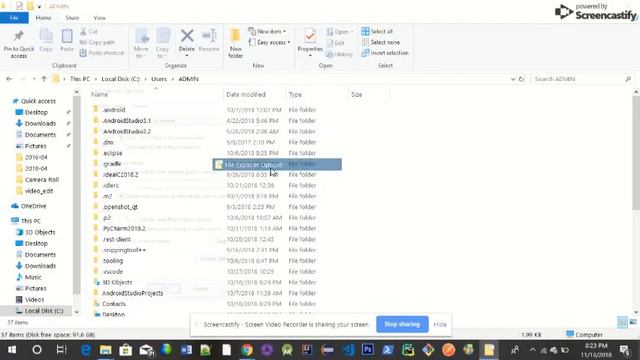
Task: Click Users breadcrumb in address bar
Action: (159, 79)
